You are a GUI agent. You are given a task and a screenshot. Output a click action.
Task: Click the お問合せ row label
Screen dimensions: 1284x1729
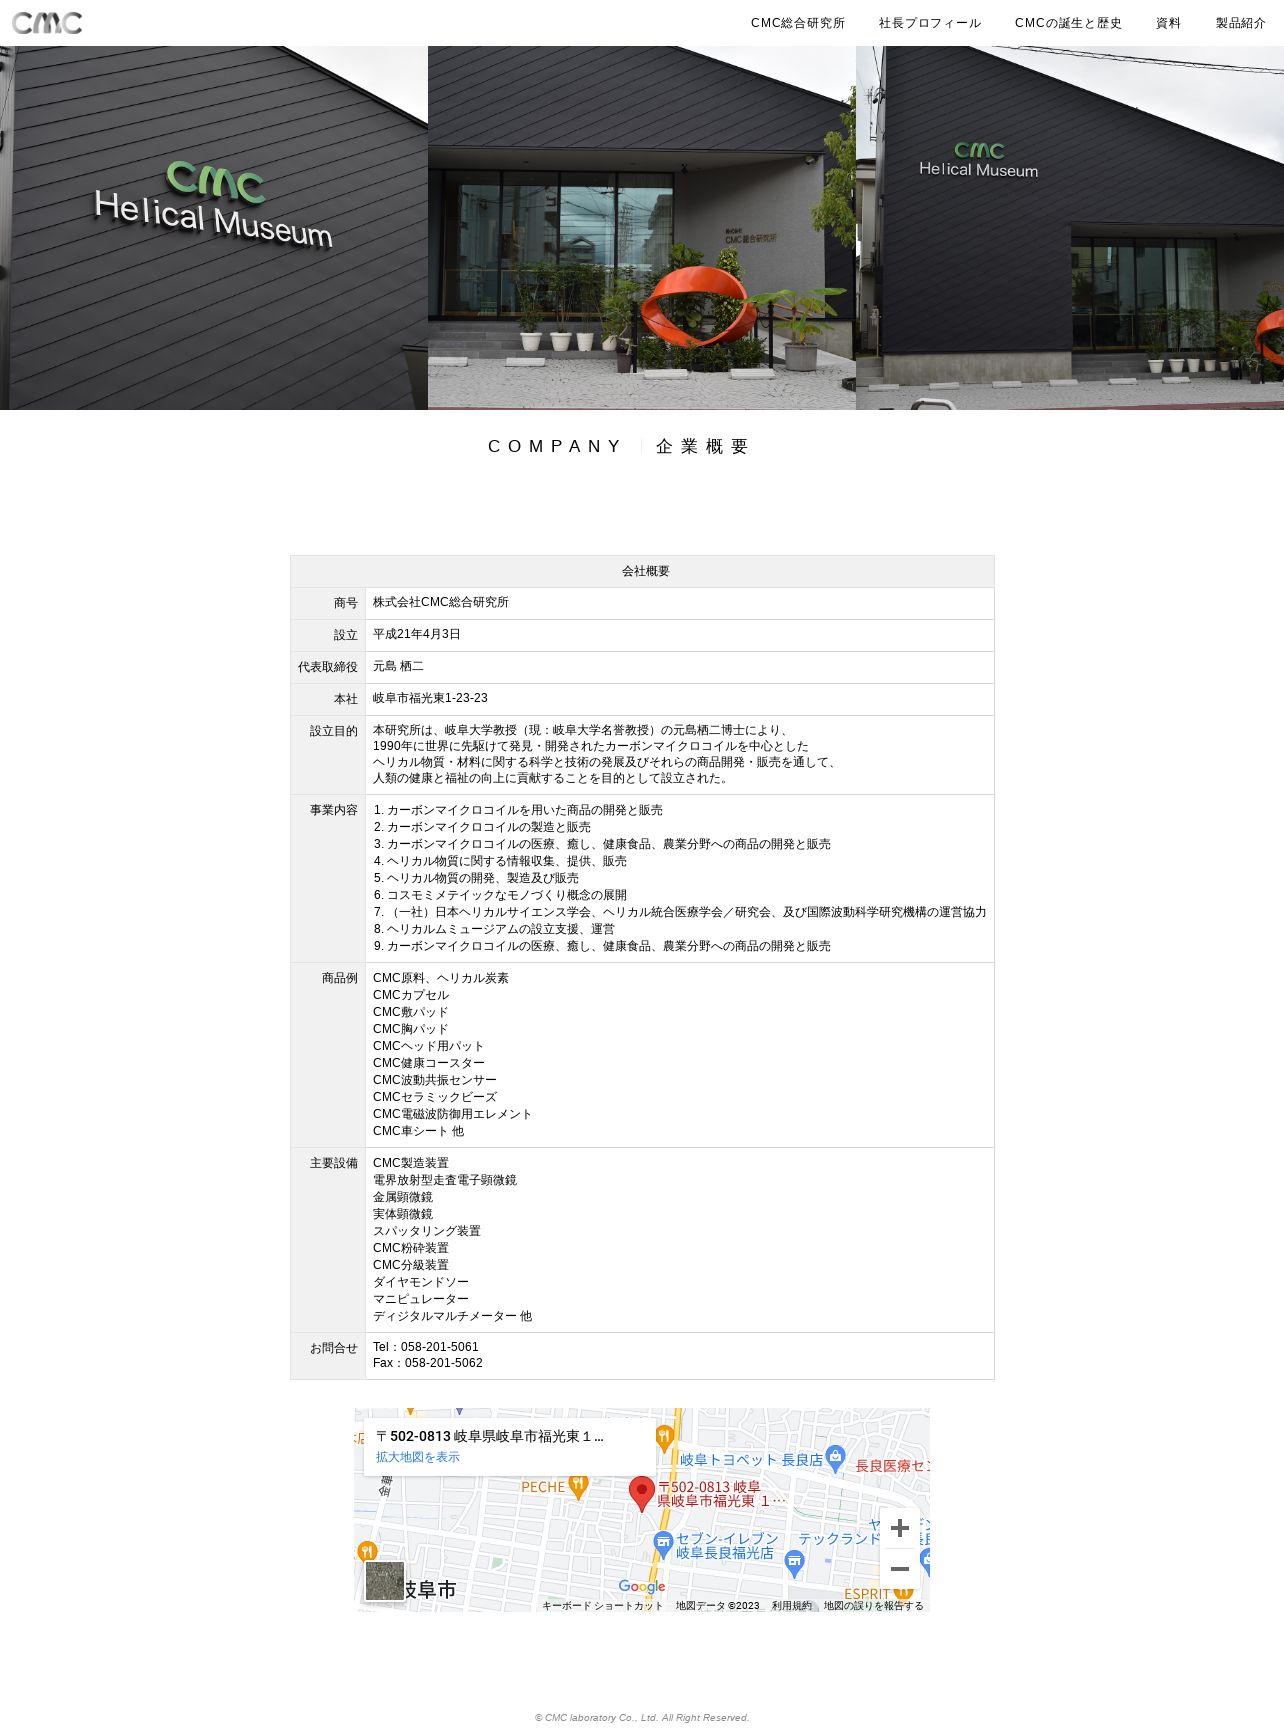click(333, 1348)
